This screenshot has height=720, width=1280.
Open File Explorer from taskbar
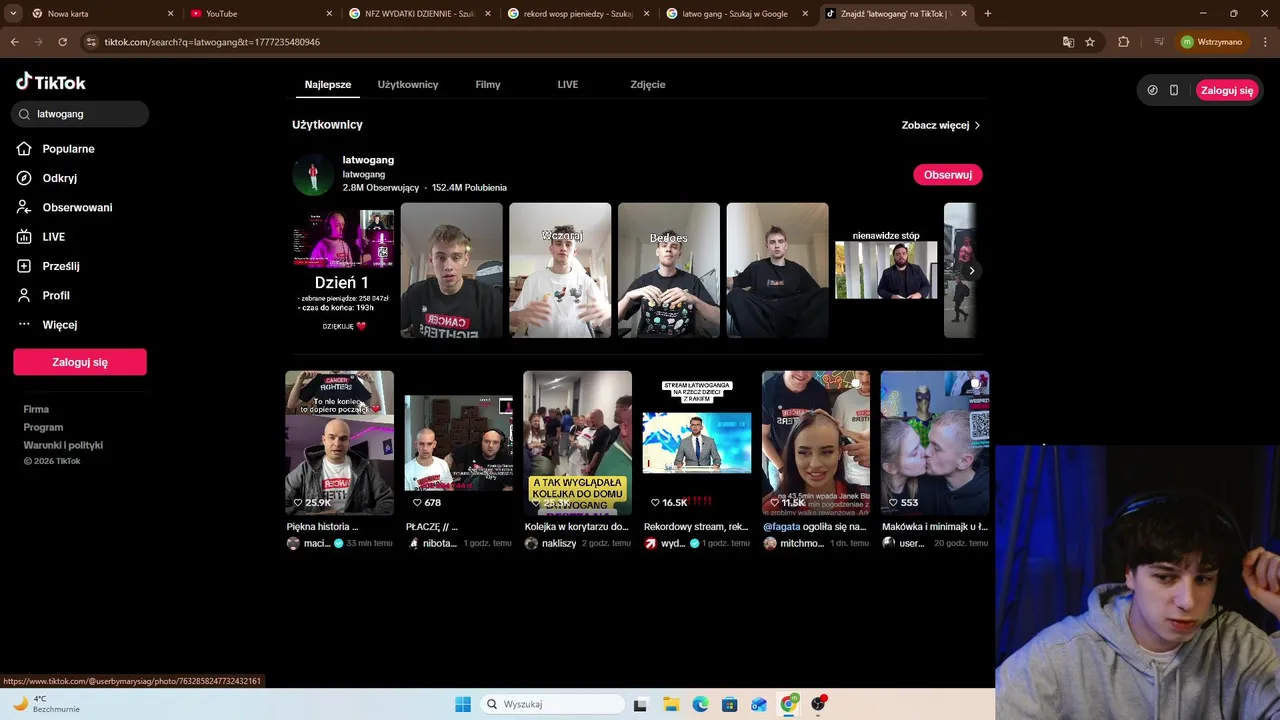click(670, 704)
